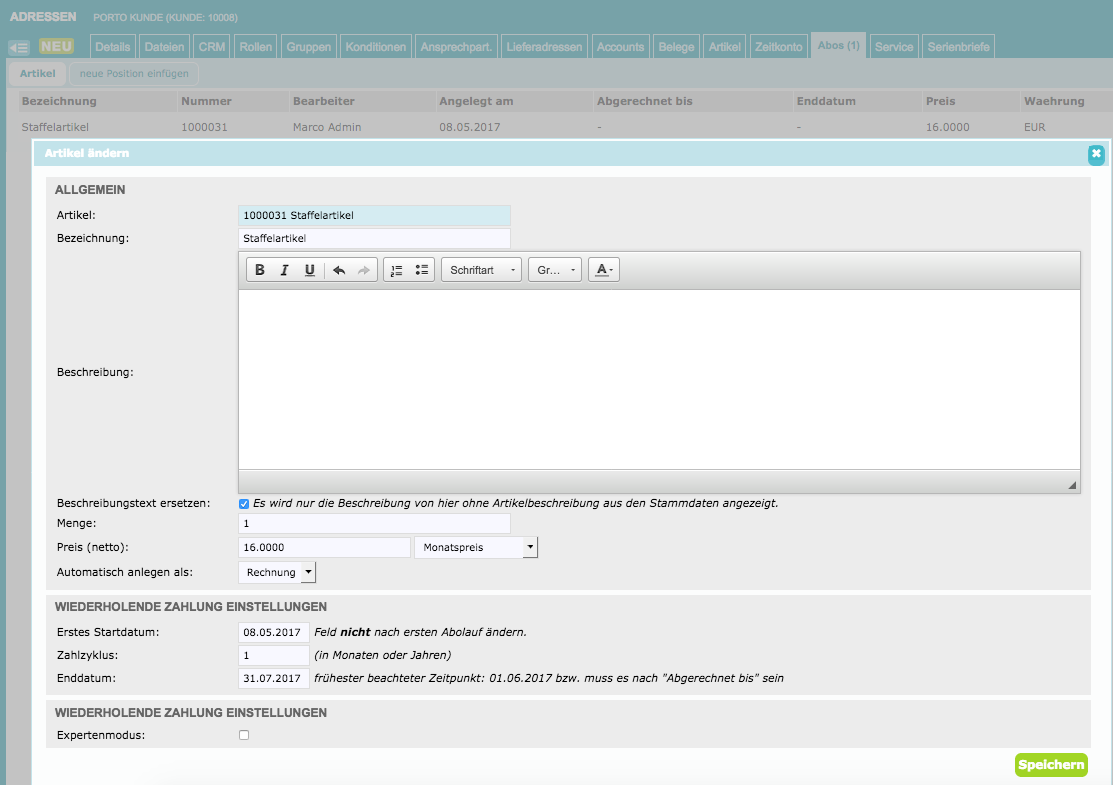Enable the Expertenmodus checkbox
Viewport: 1113px width, 785px height.
point(244,735)
